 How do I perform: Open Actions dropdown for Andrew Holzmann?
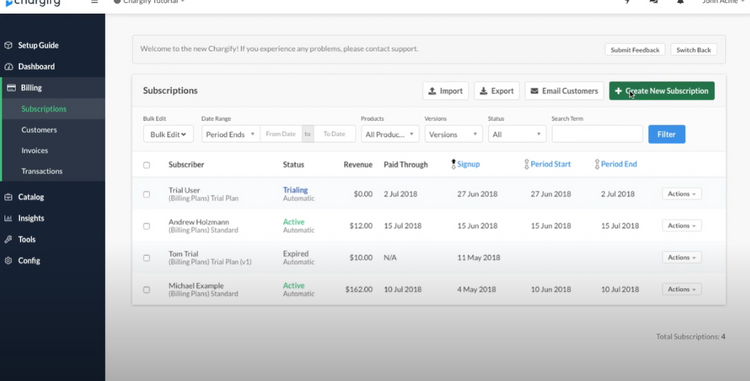coord(682,226)
